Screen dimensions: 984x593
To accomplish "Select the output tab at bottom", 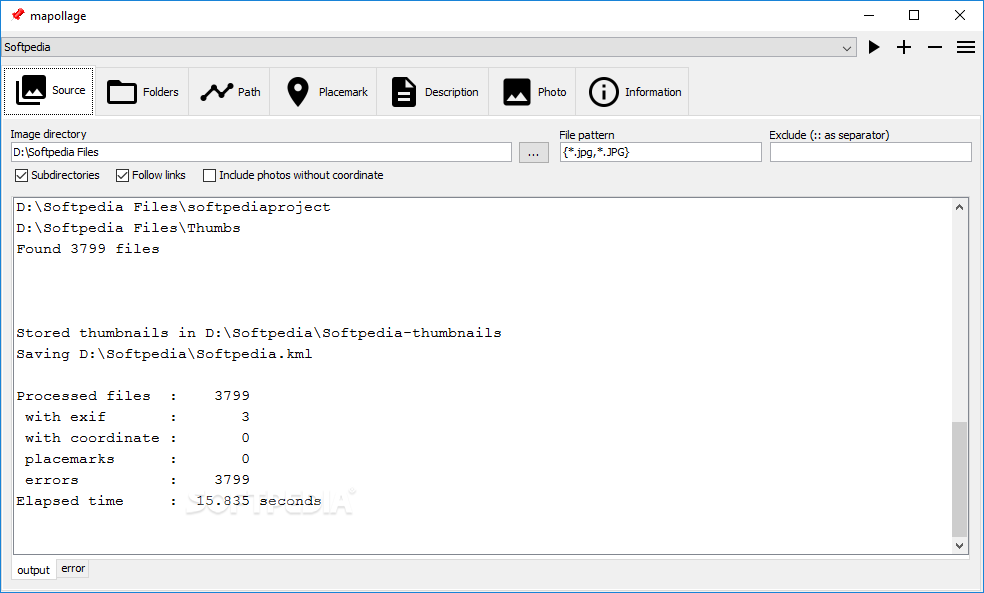I will 34,570.
